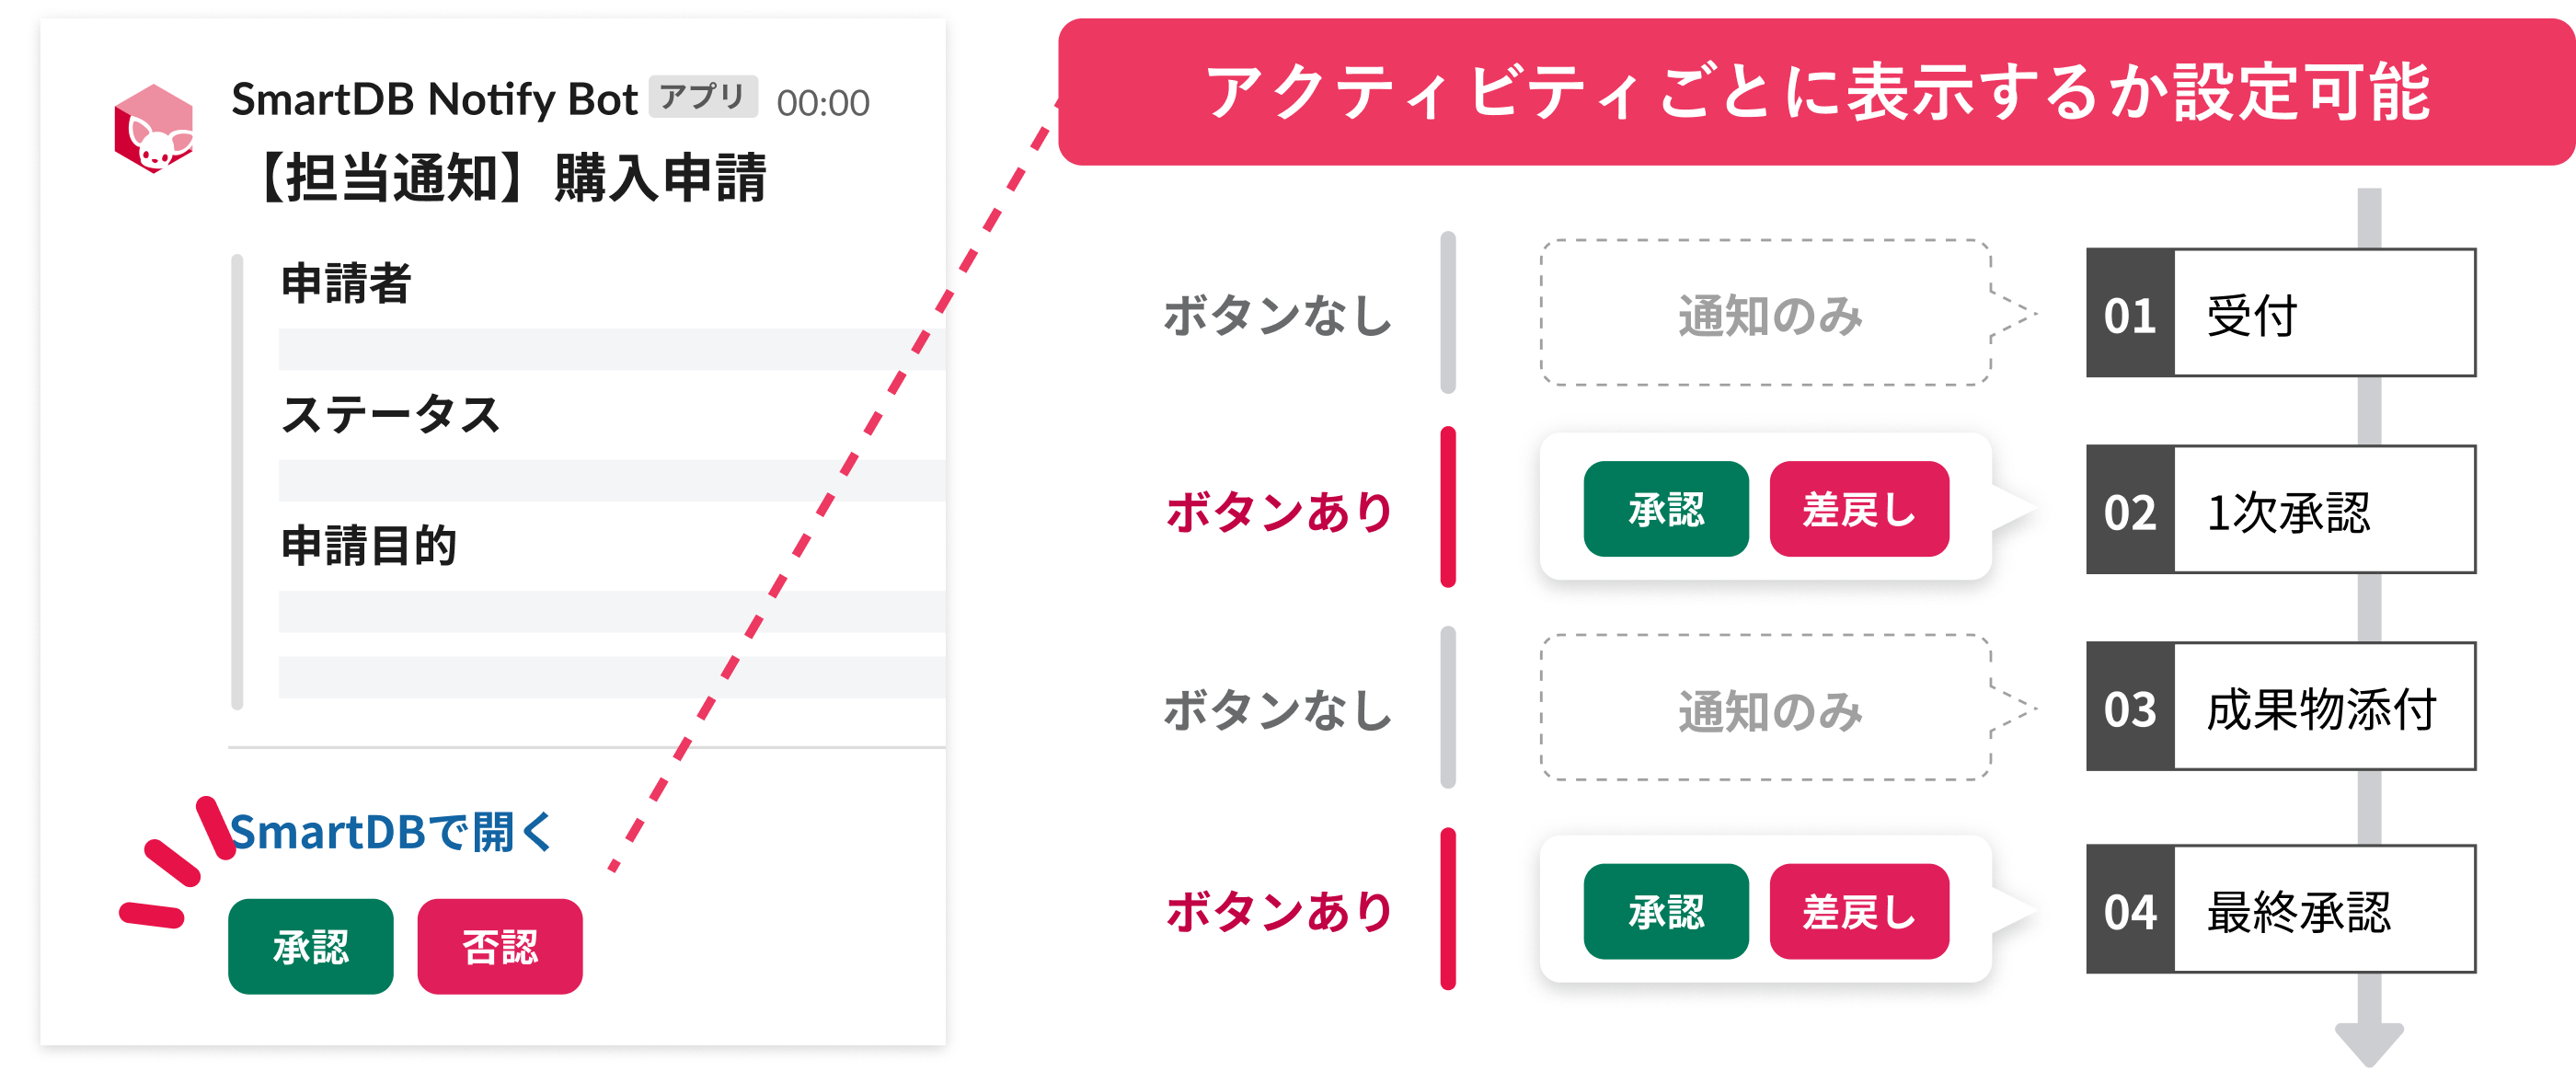Click the green 承認 button in the Slack message
The width and height of the screenshot is (2576, 1072).
point(311,946)
